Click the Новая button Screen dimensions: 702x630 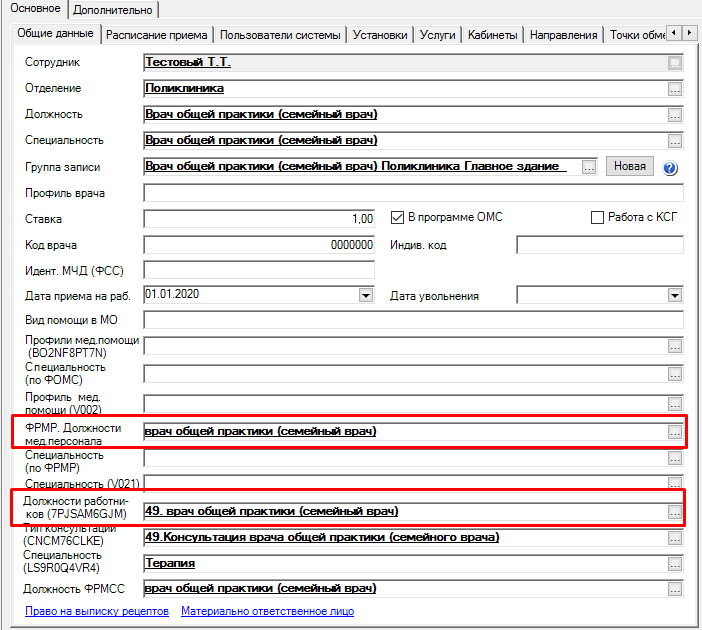[x=629, y=166]
